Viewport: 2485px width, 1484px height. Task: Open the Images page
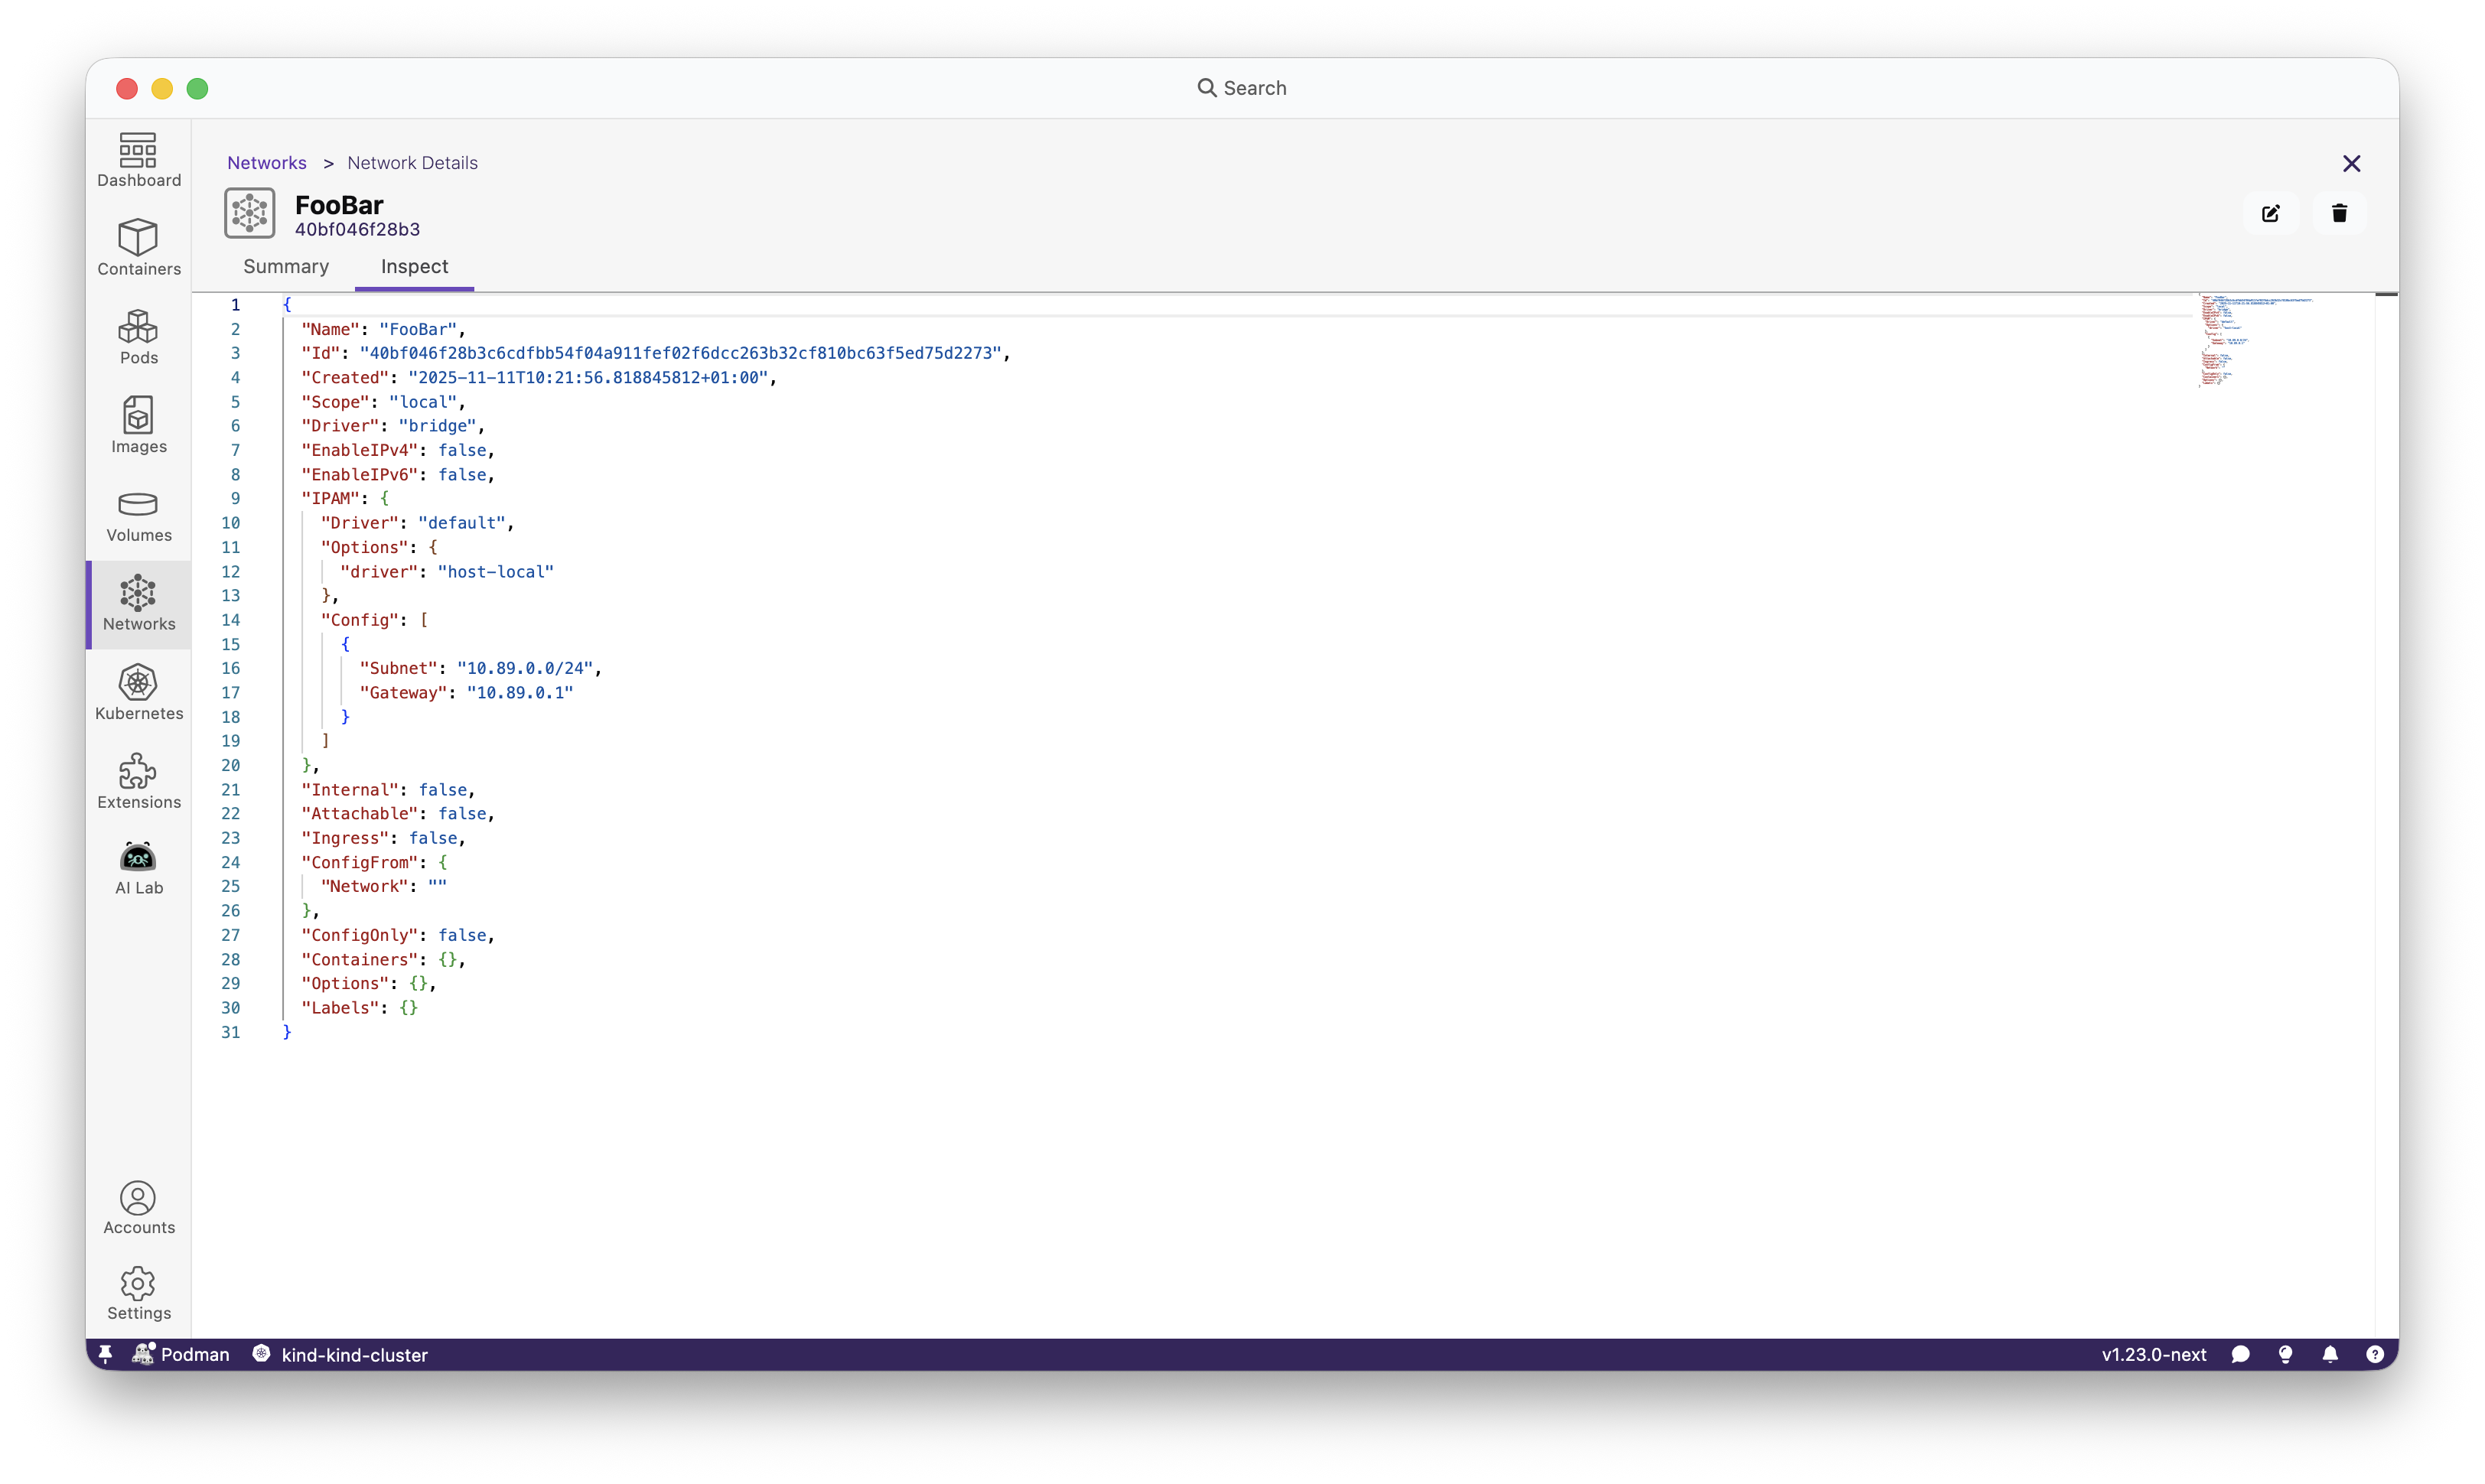point(138,425)
